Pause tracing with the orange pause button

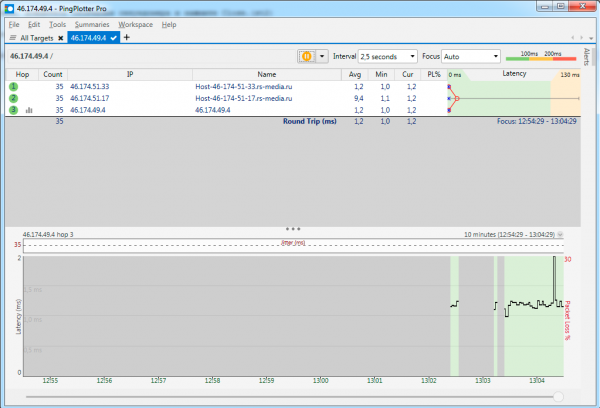(x=307, y=56)
